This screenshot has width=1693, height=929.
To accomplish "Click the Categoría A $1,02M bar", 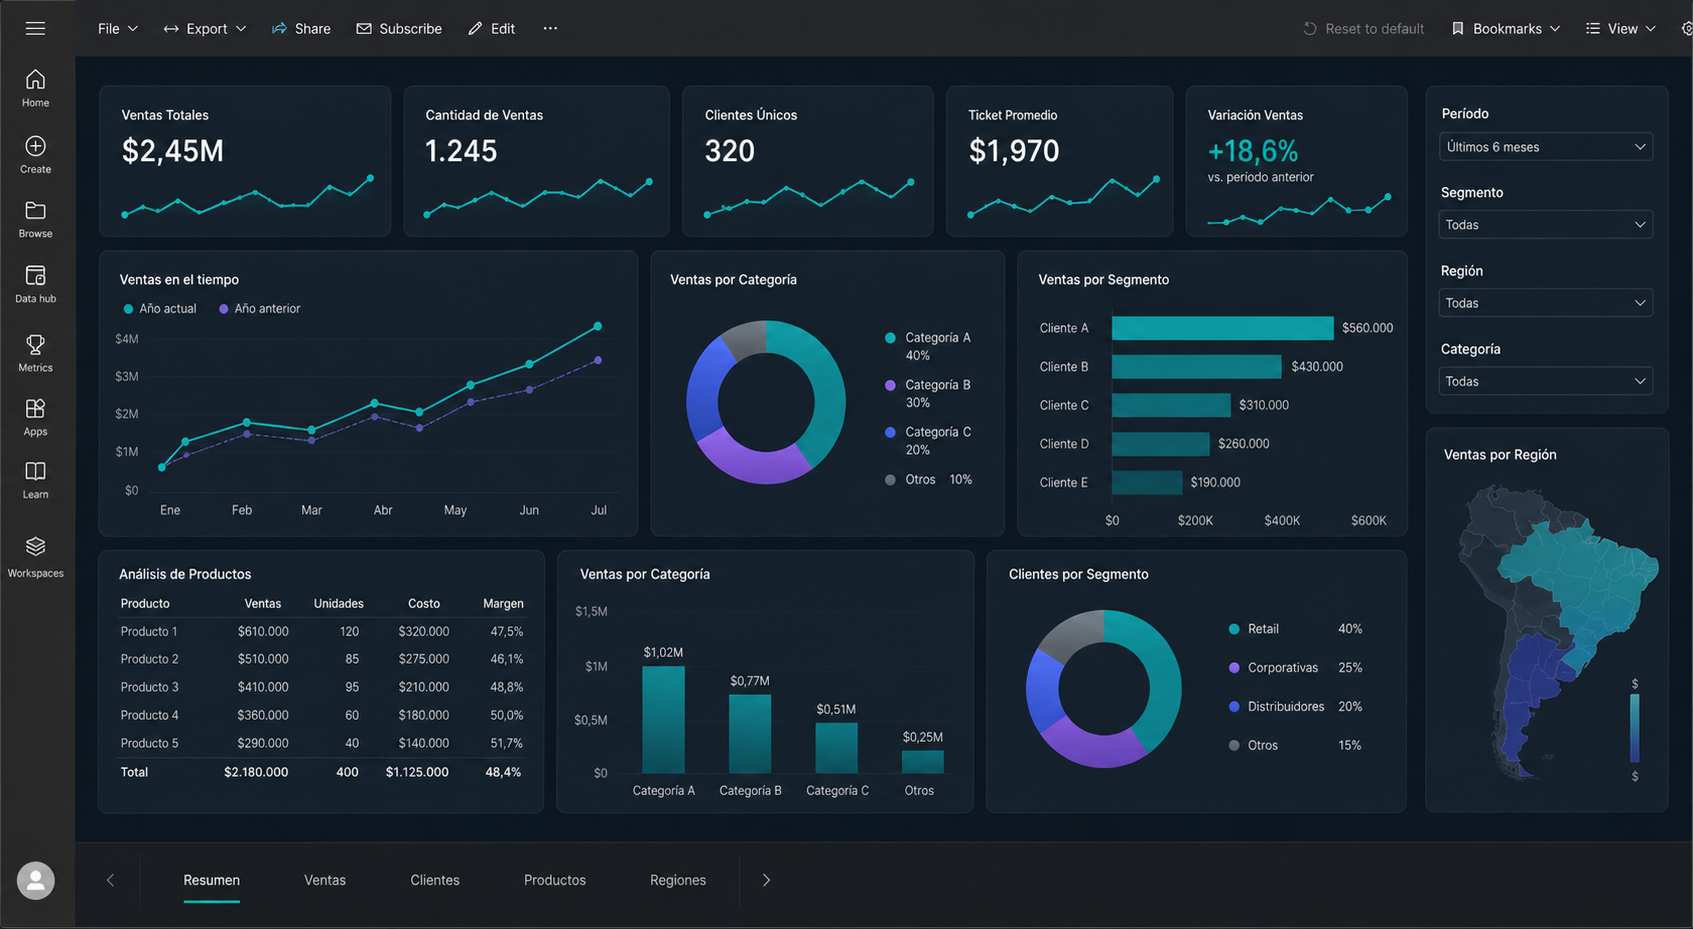I will (663, 720).
